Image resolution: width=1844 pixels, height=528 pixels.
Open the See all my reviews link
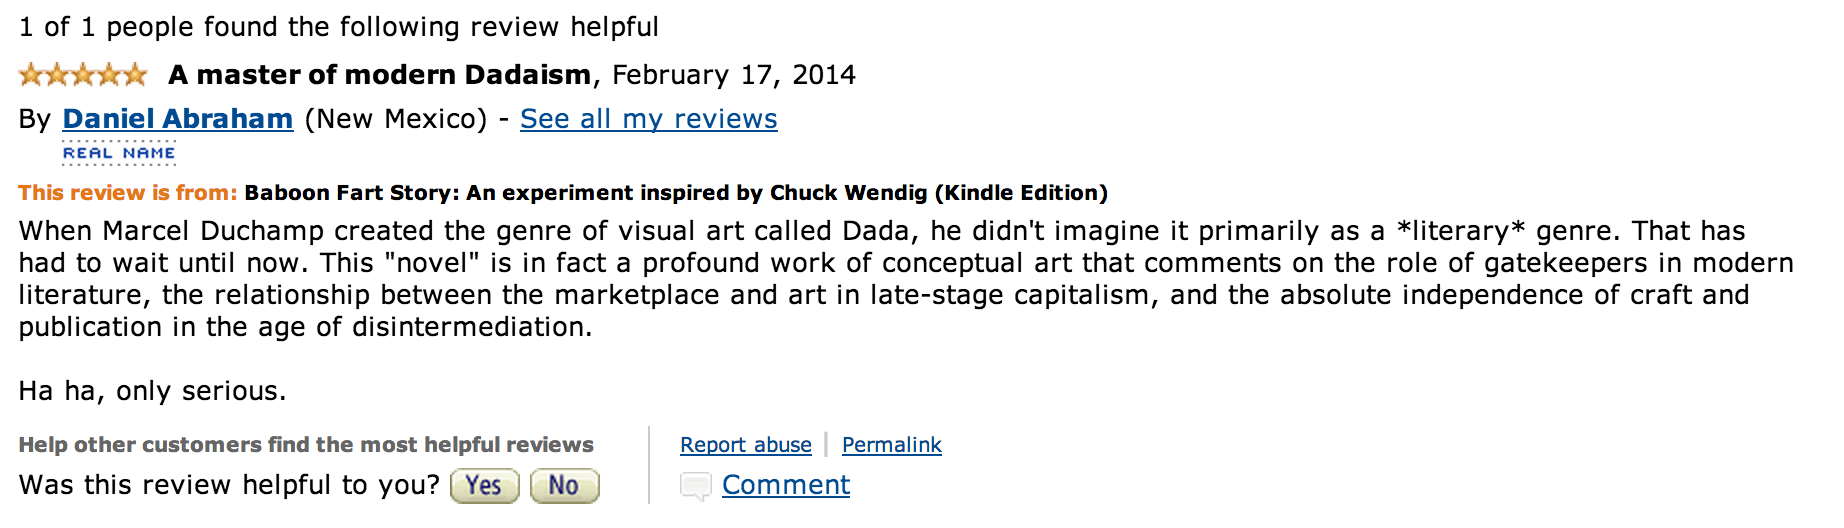(648, 119)
